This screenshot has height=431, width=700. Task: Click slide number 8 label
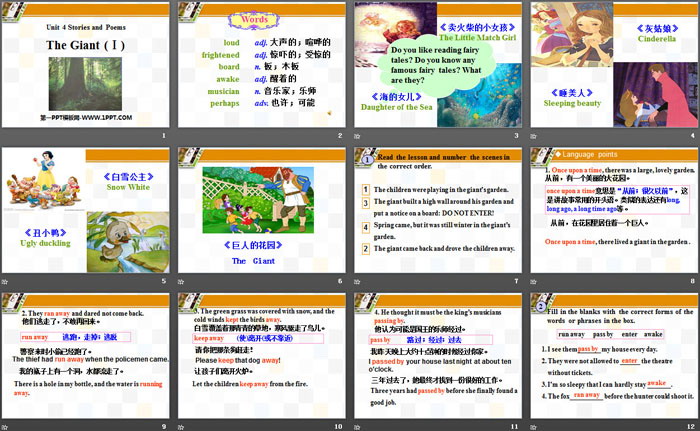(x=693, y=281)
